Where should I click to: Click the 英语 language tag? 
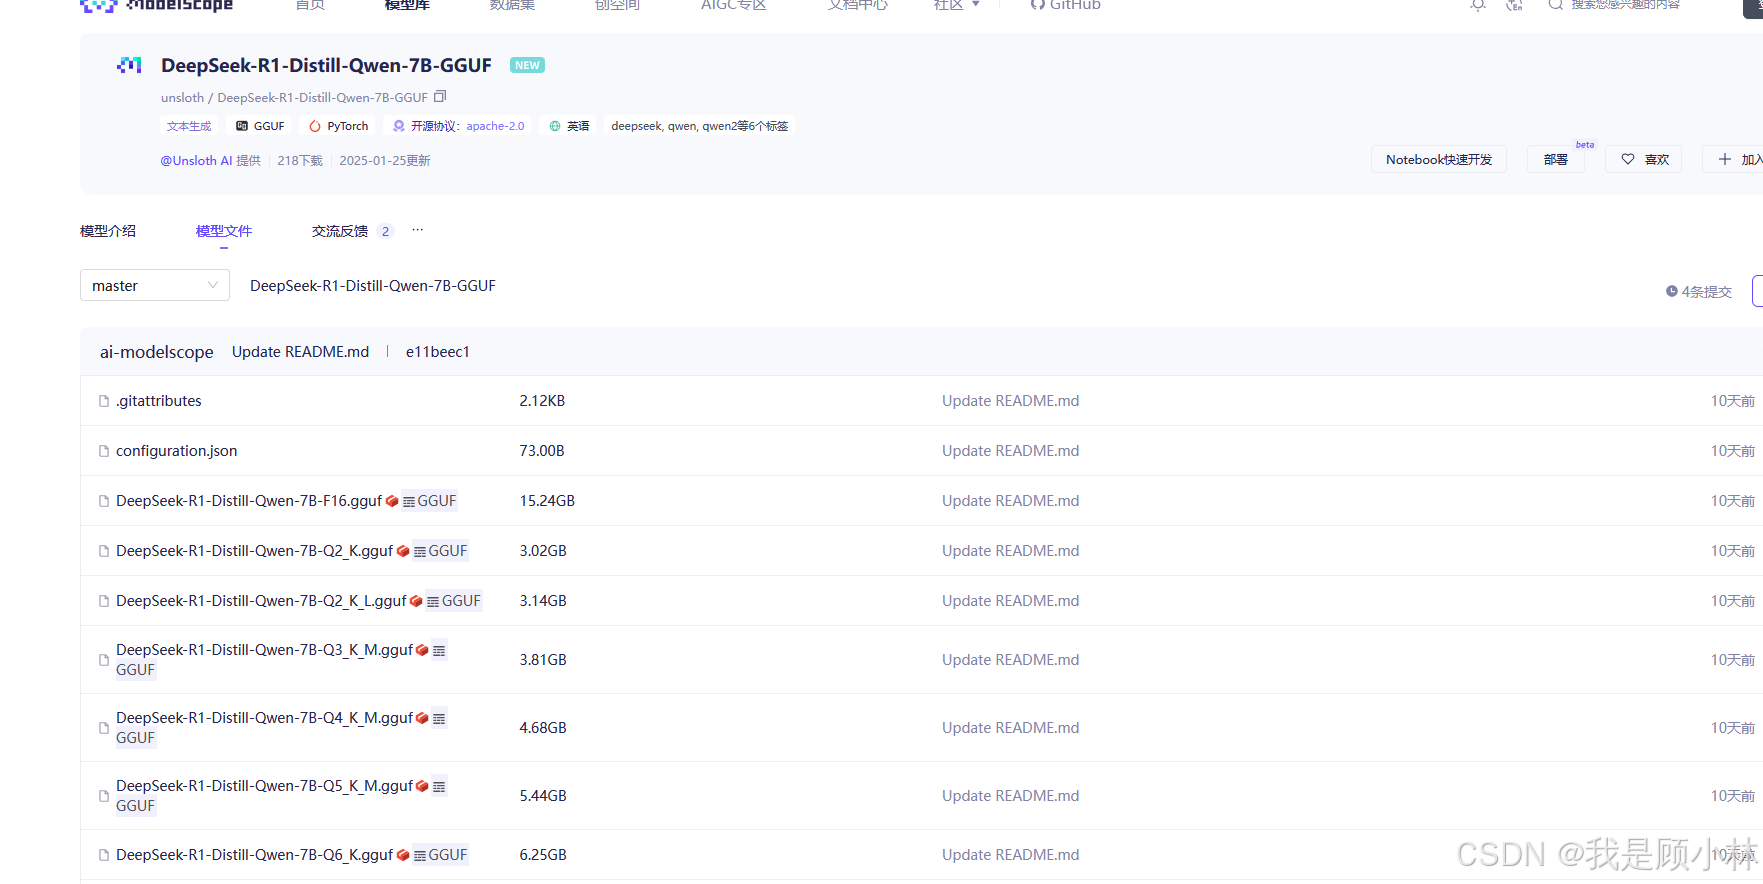coord(570,126)
